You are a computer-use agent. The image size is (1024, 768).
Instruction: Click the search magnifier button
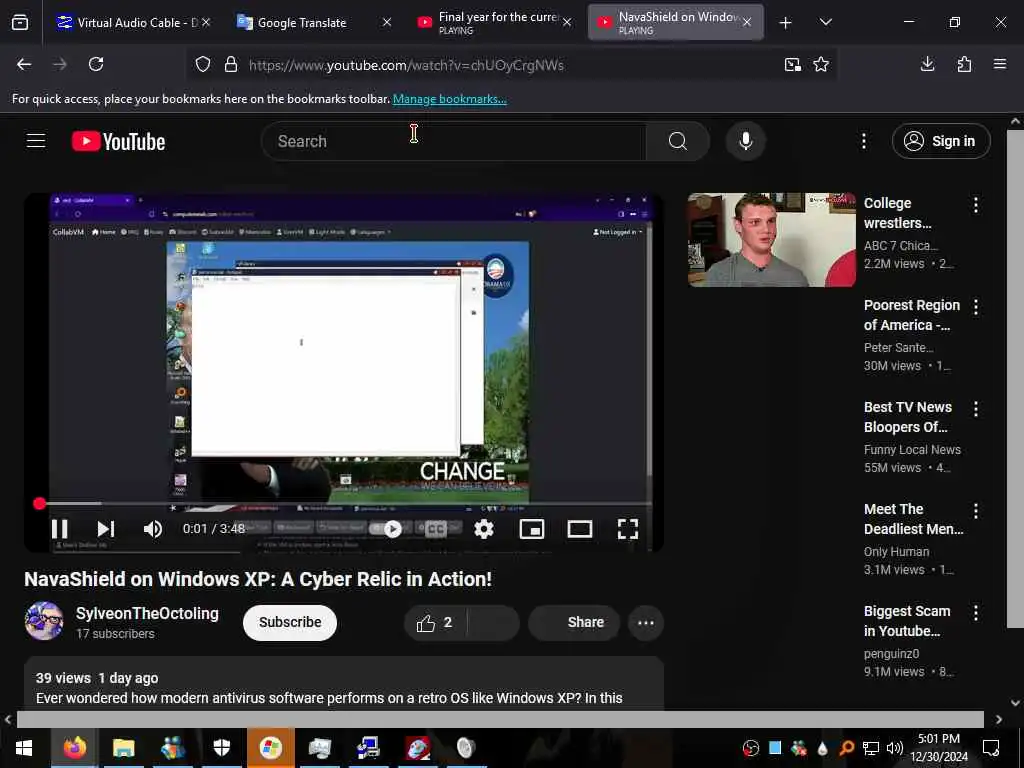point(678,141)
